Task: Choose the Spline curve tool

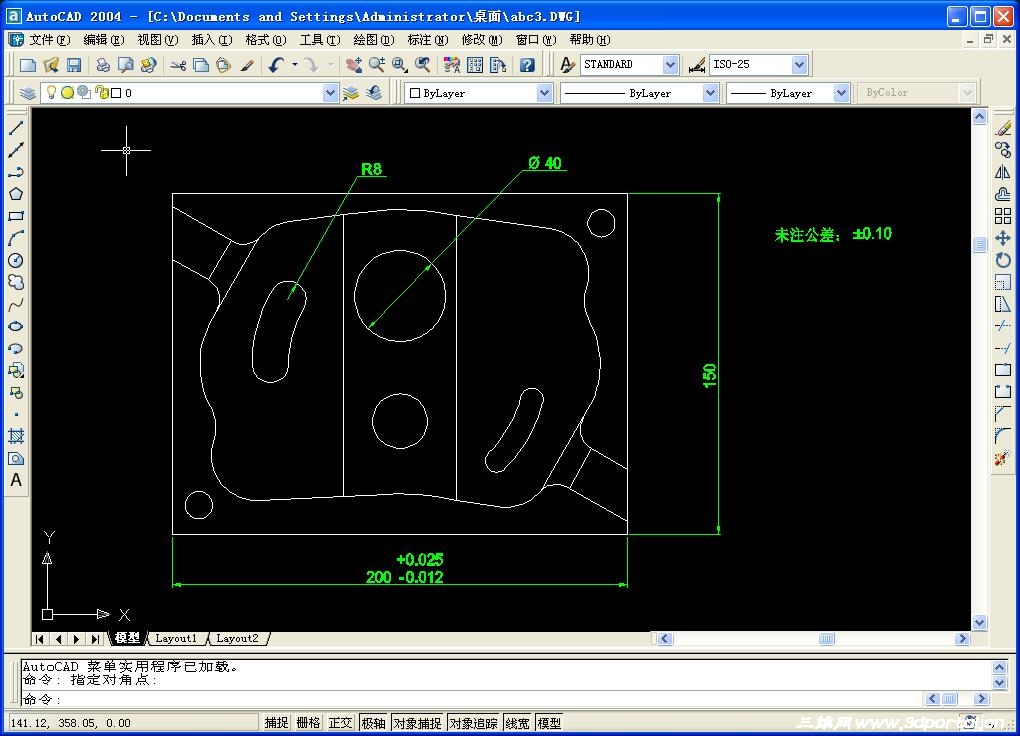Action: 16,305
